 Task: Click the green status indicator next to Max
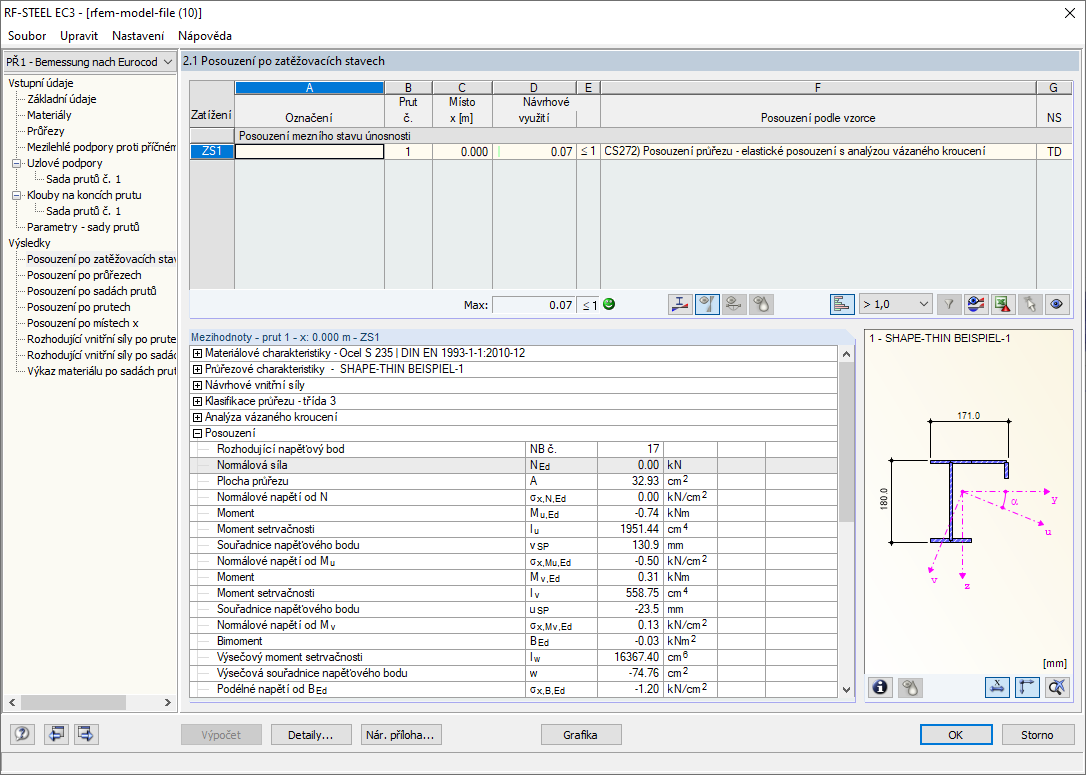609,304
